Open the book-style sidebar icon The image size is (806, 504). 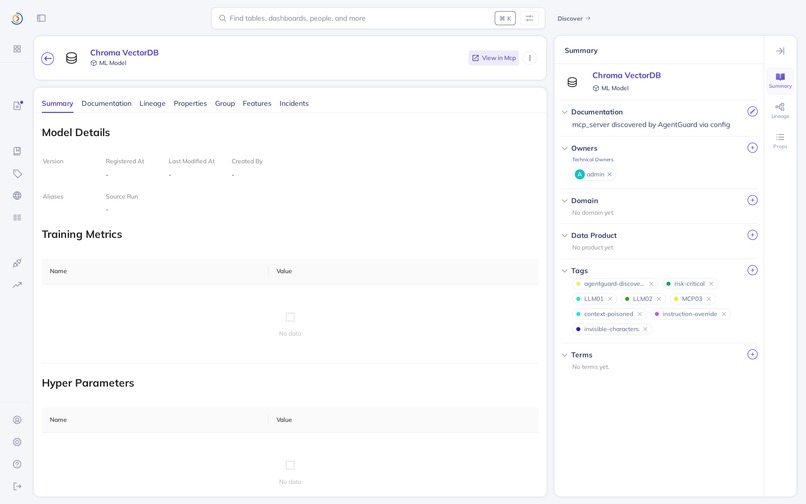(17, 151)
